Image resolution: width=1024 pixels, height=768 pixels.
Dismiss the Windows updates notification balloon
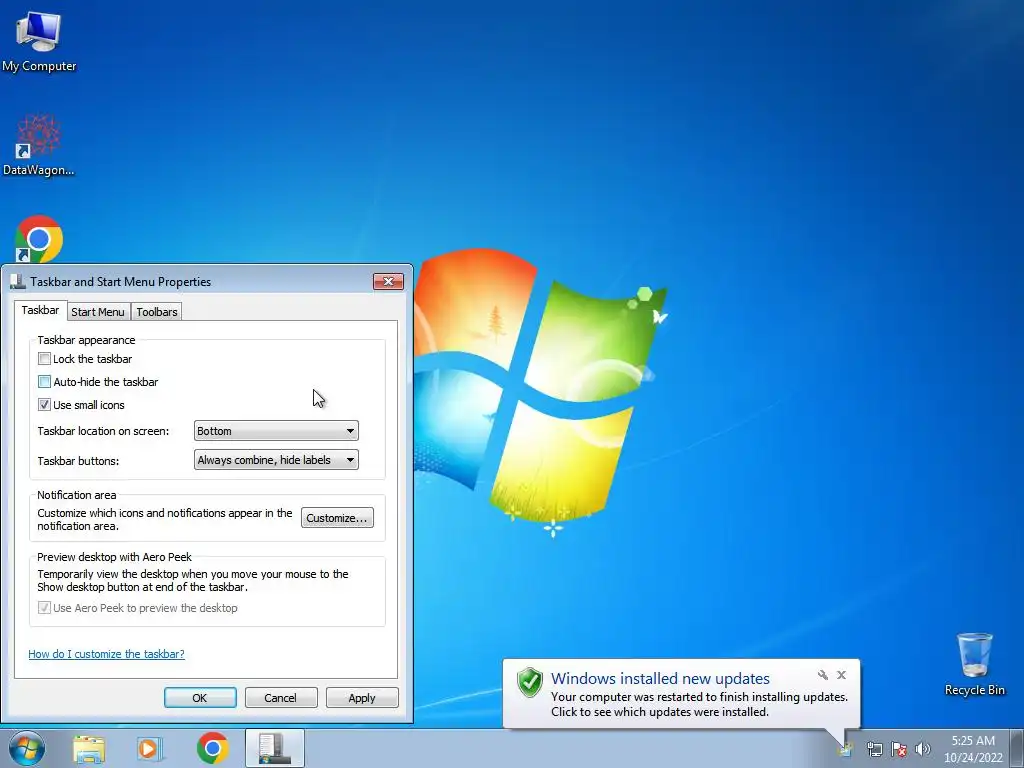click(x=841, y=675)
